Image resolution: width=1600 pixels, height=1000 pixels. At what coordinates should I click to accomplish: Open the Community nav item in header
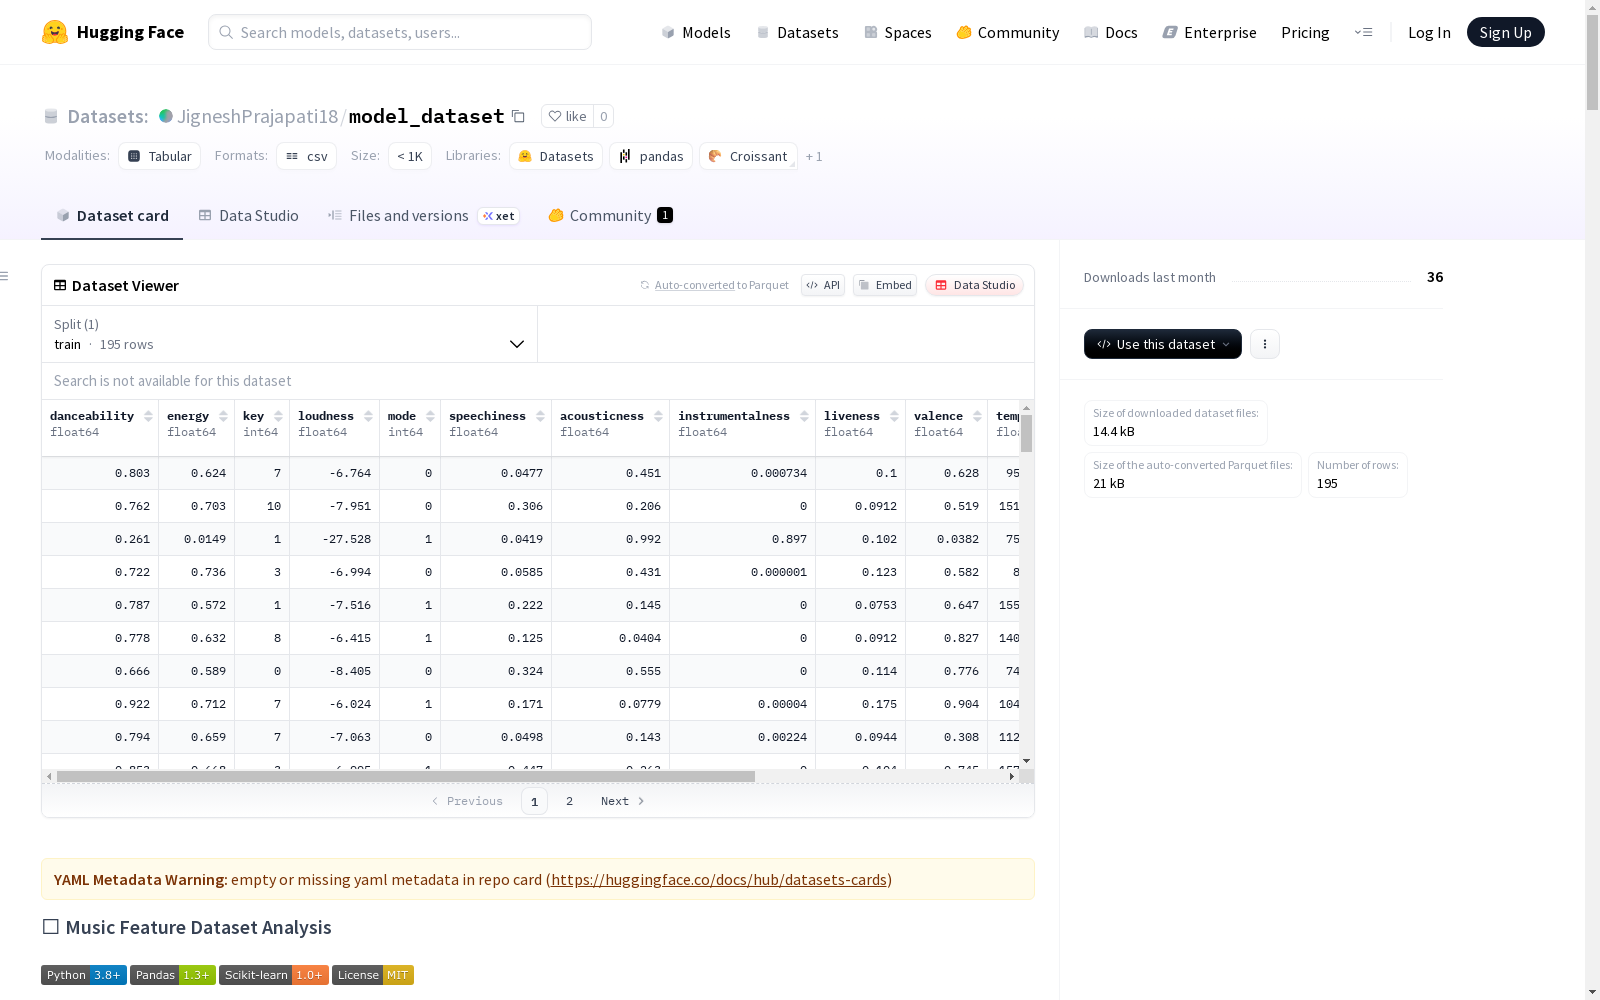click(1007, 32)
